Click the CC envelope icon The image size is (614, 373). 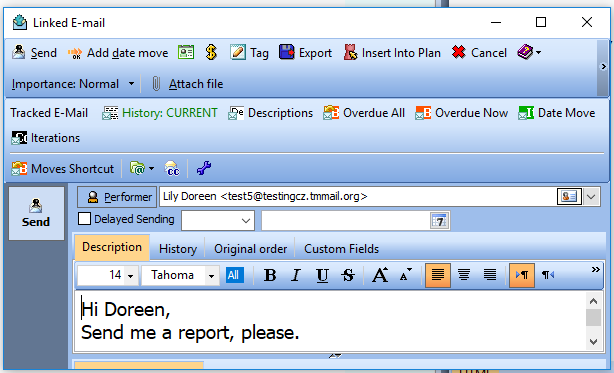172,169
